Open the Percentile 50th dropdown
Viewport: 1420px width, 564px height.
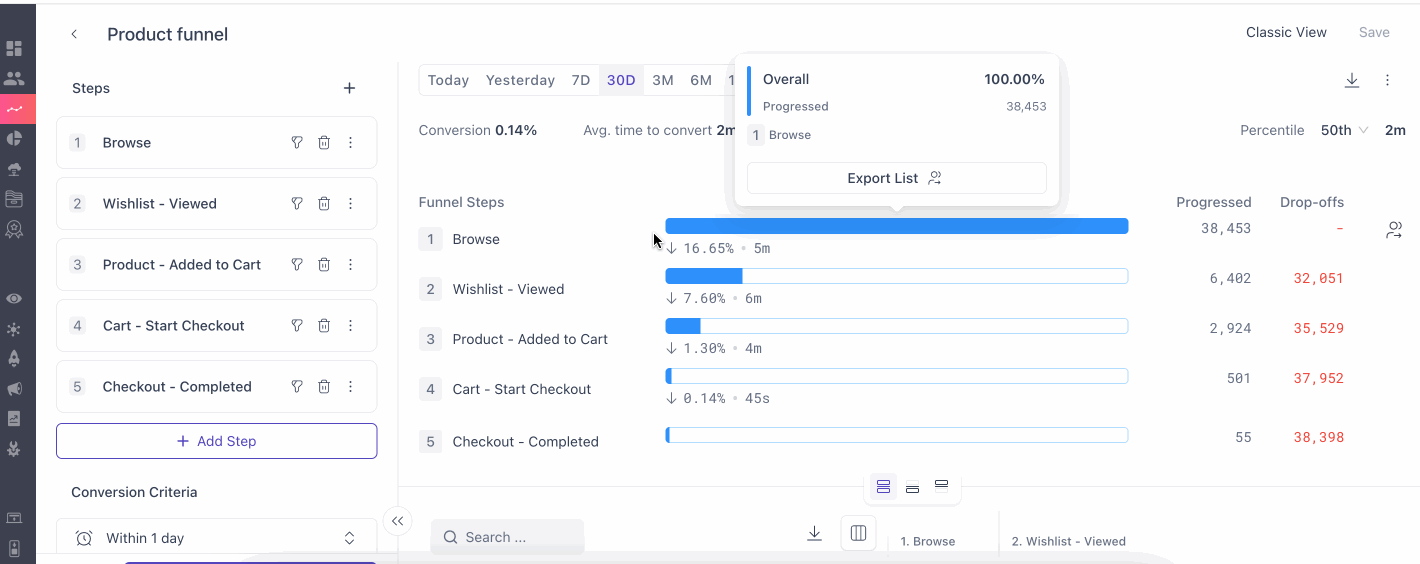1344,130
